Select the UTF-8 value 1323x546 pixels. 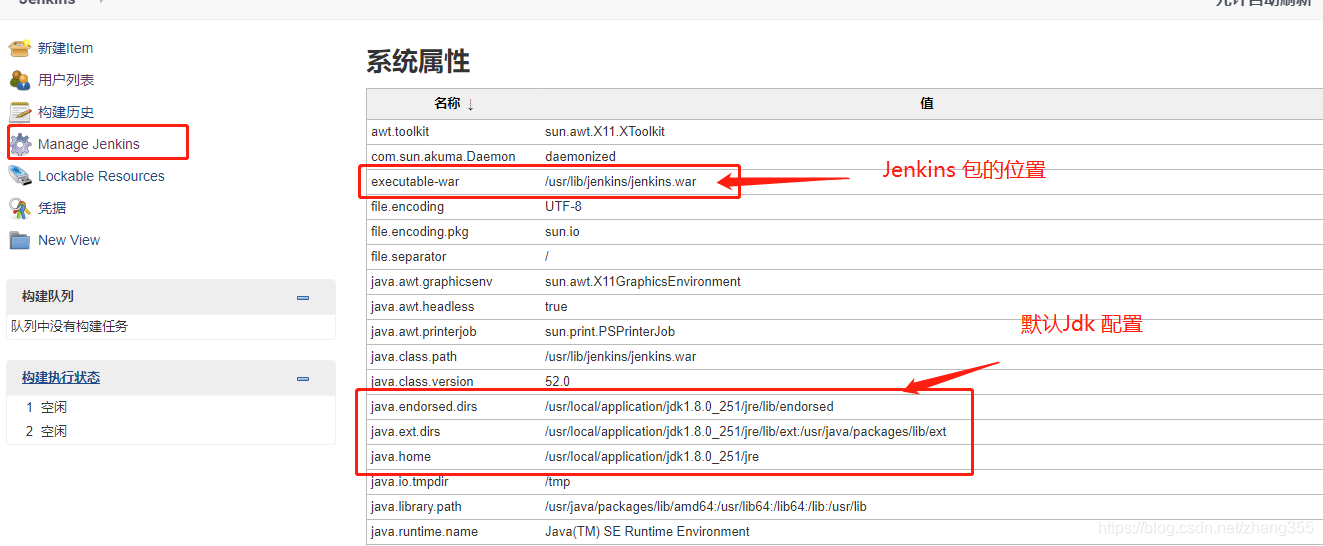[563, 206]
